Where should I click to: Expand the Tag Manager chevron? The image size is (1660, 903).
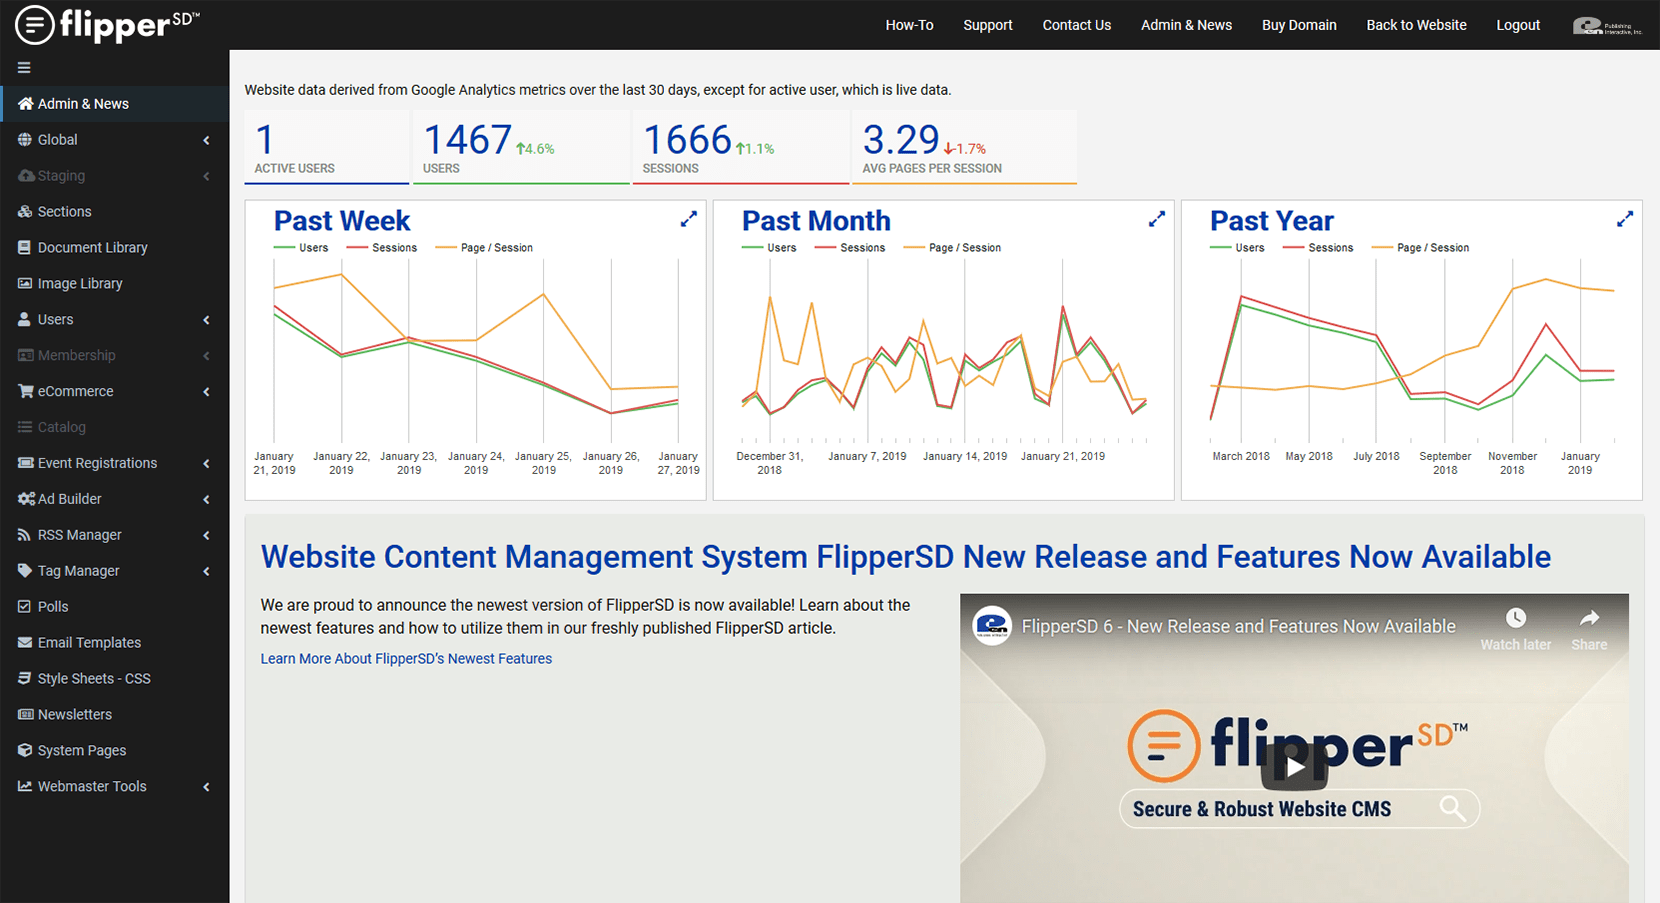point(207,572)
